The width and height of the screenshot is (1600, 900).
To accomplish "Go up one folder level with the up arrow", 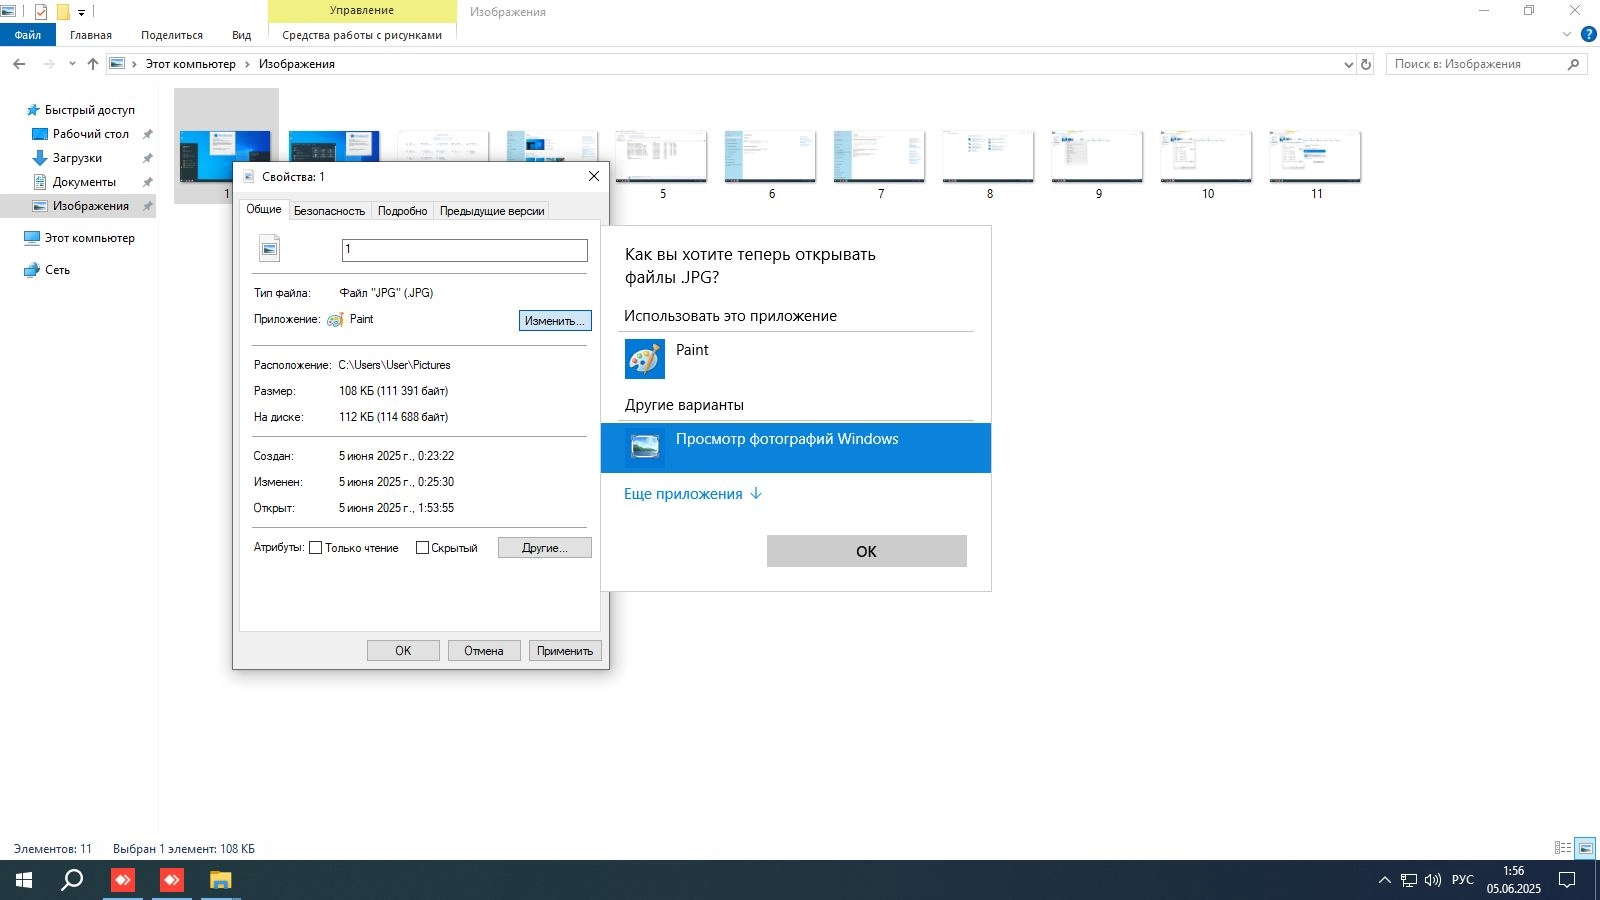I will click(x=93, y=64).
